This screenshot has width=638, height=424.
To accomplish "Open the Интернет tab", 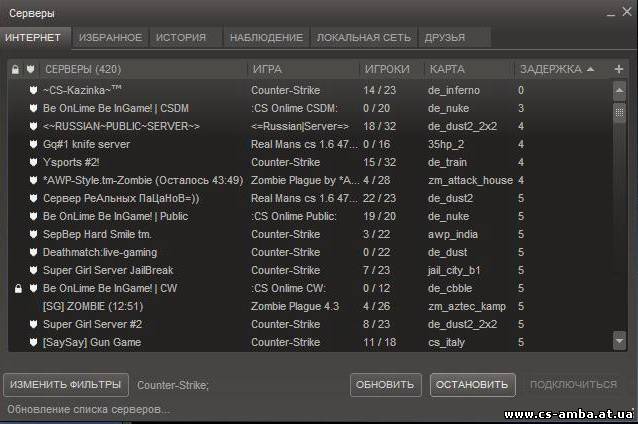I will pos(35,38).
